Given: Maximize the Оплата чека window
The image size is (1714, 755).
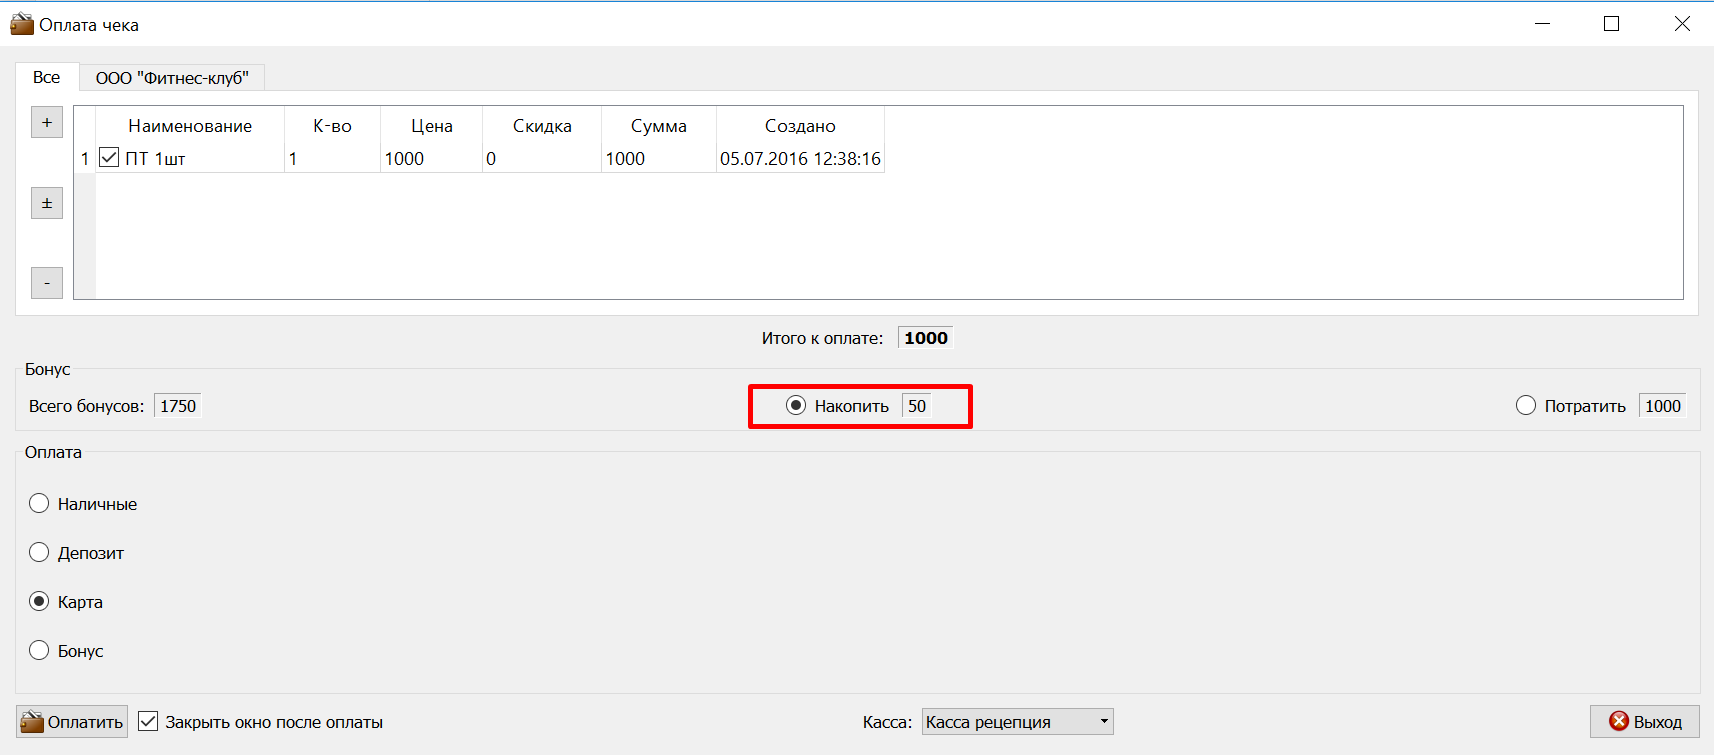Looking at the screenshot, I should pos(1611,24).
